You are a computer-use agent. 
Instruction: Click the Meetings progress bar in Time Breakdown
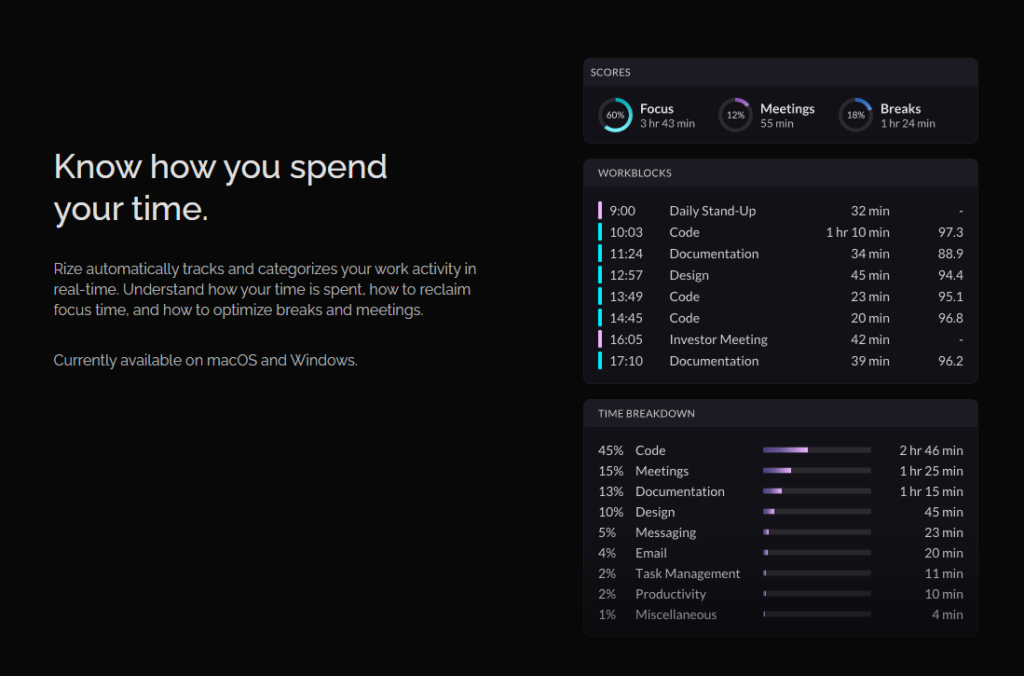pos(817,470)
